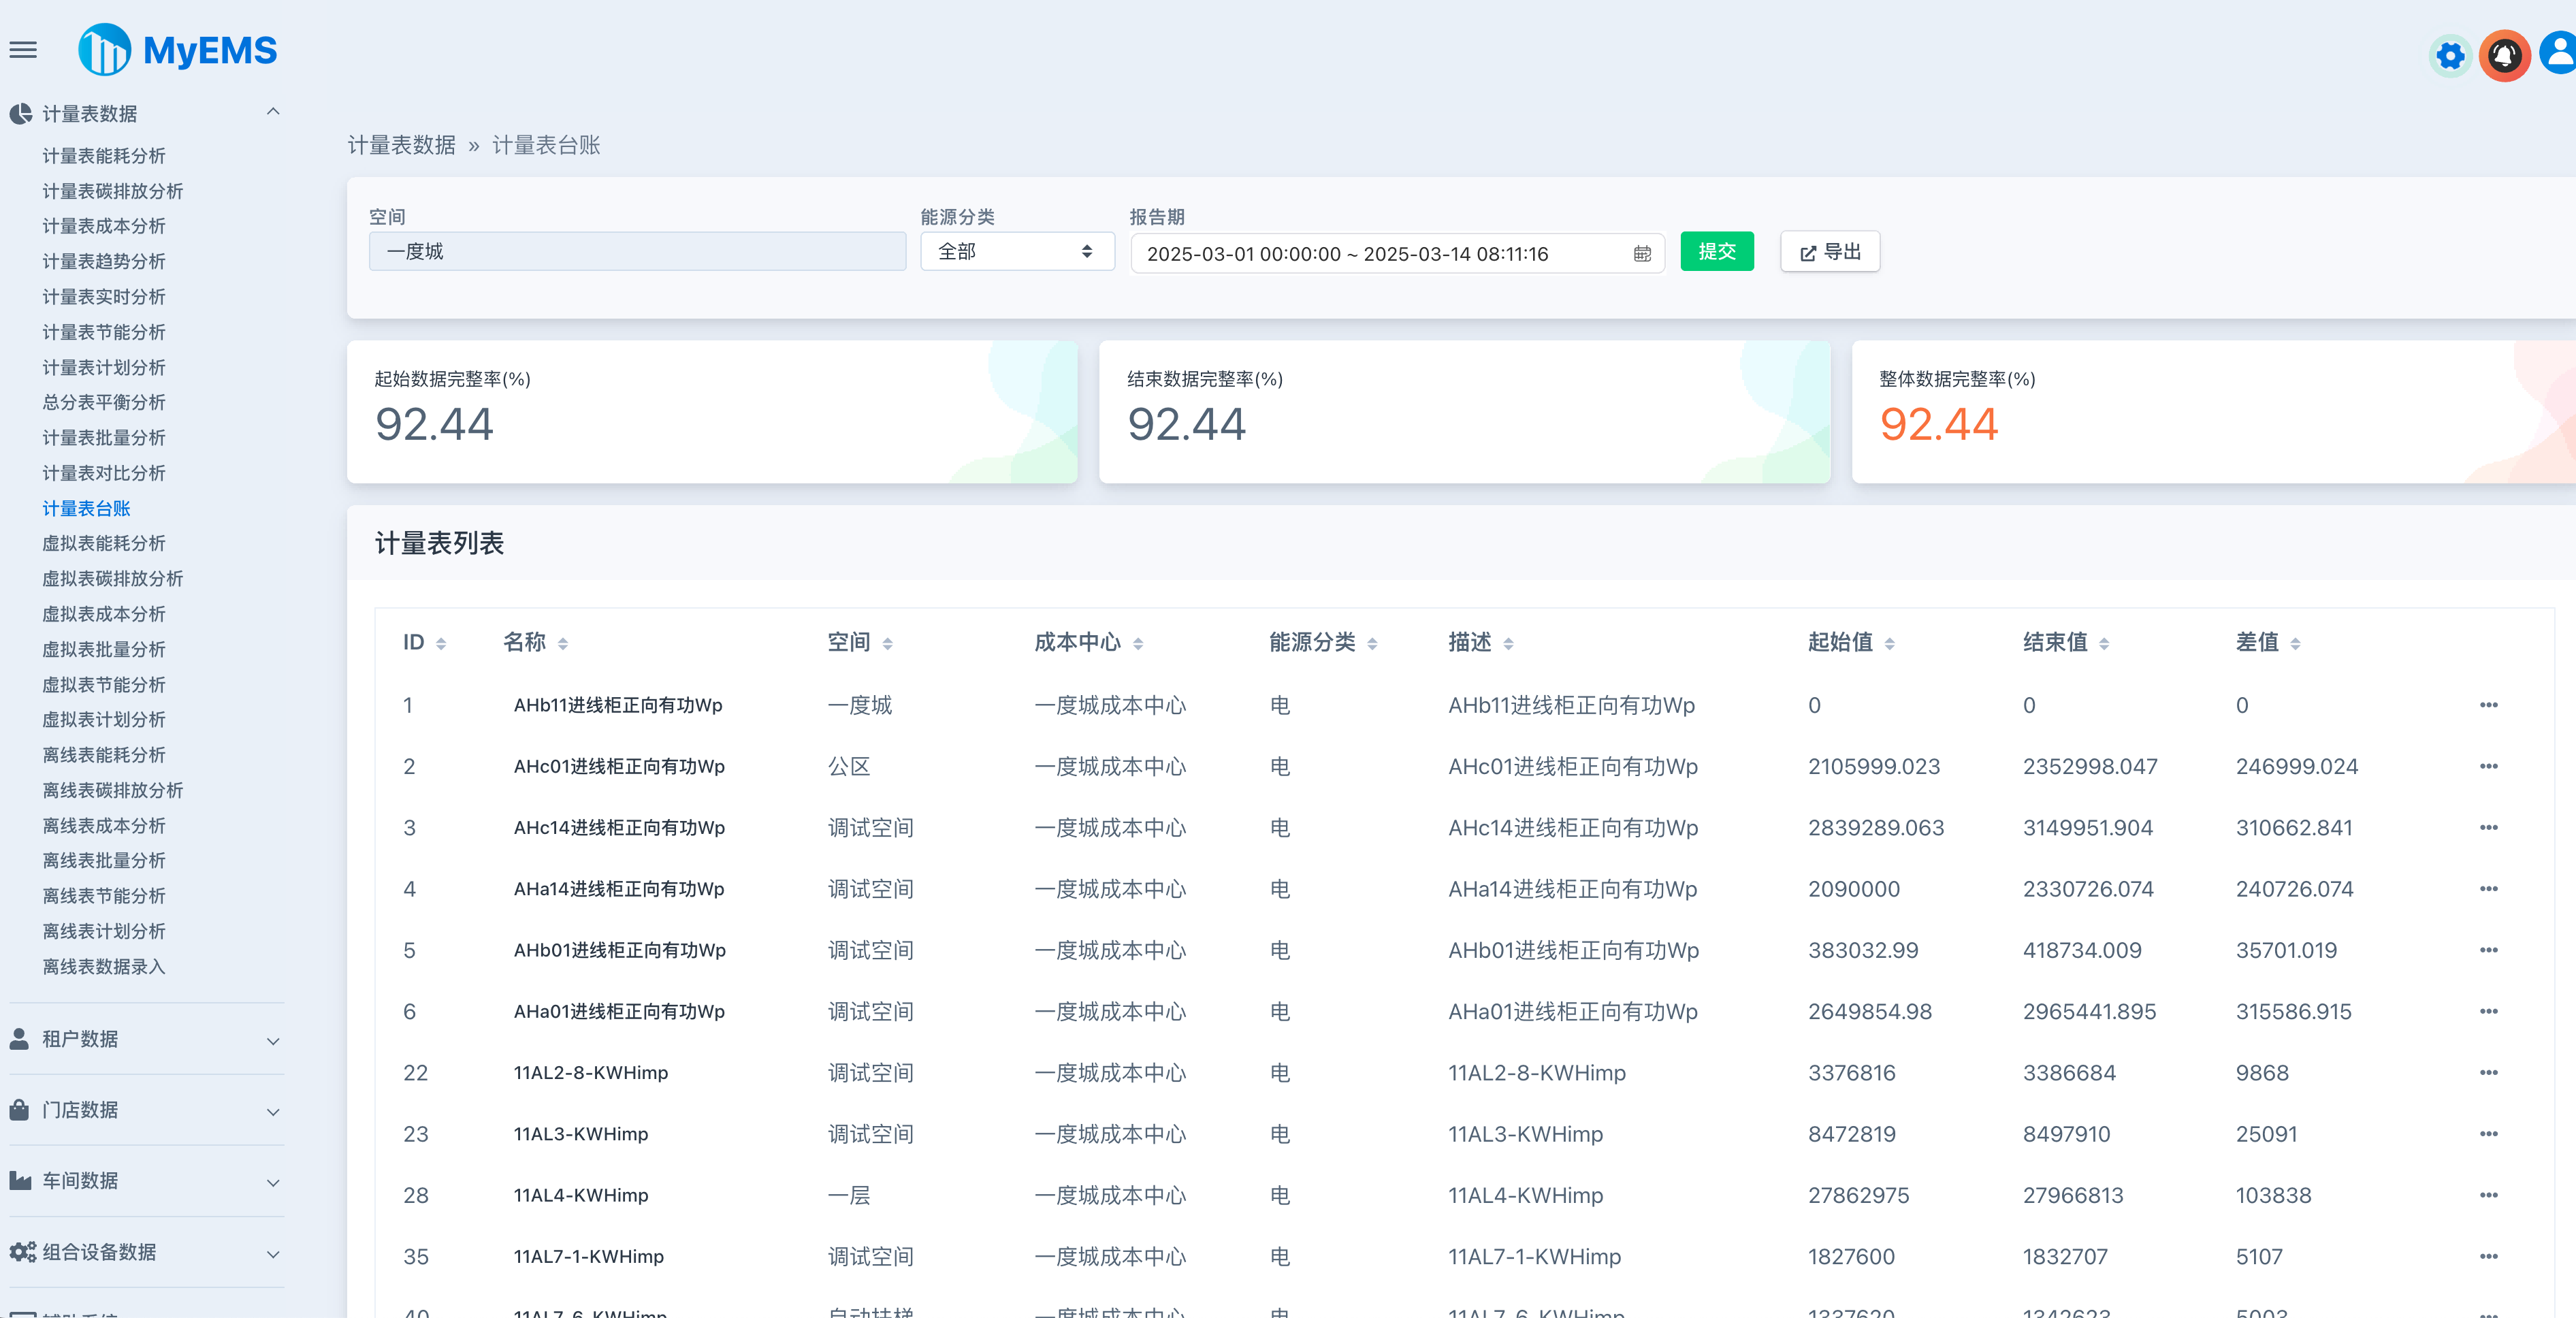Collapse the 计量表数据 sidebar section
This screenshot has width=2576, height=1318.
[x=273, y=111]
